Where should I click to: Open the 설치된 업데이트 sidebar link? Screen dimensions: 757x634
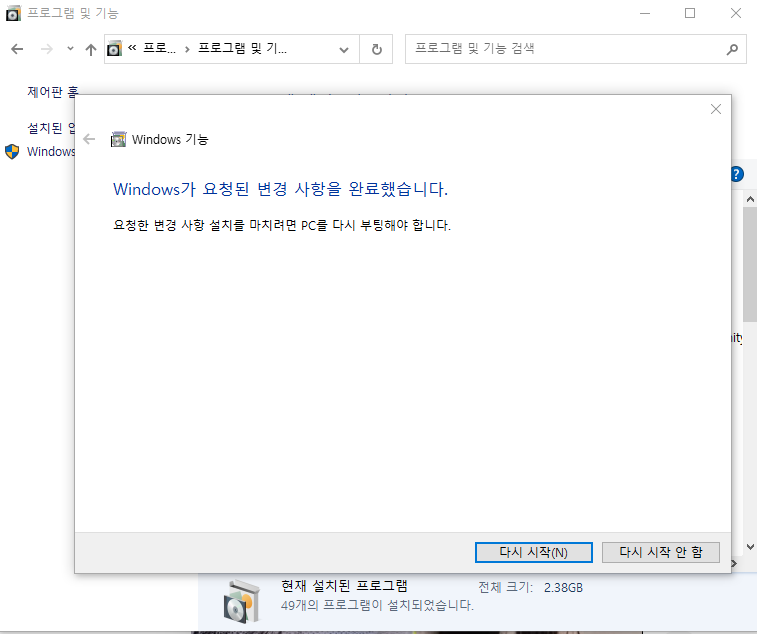click(x=51, y=128)
